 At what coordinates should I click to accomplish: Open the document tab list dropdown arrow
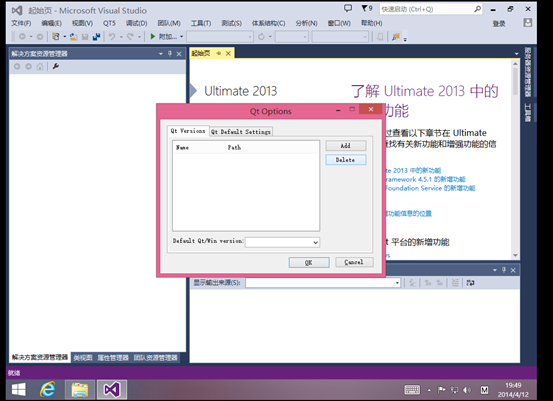point(517,54)
